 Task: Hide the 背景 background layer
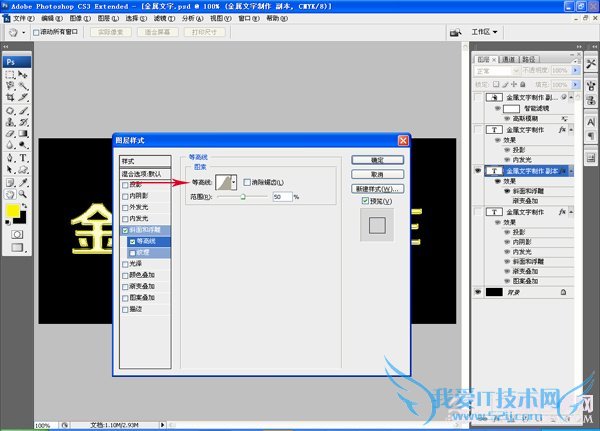[x=478, y=292]
